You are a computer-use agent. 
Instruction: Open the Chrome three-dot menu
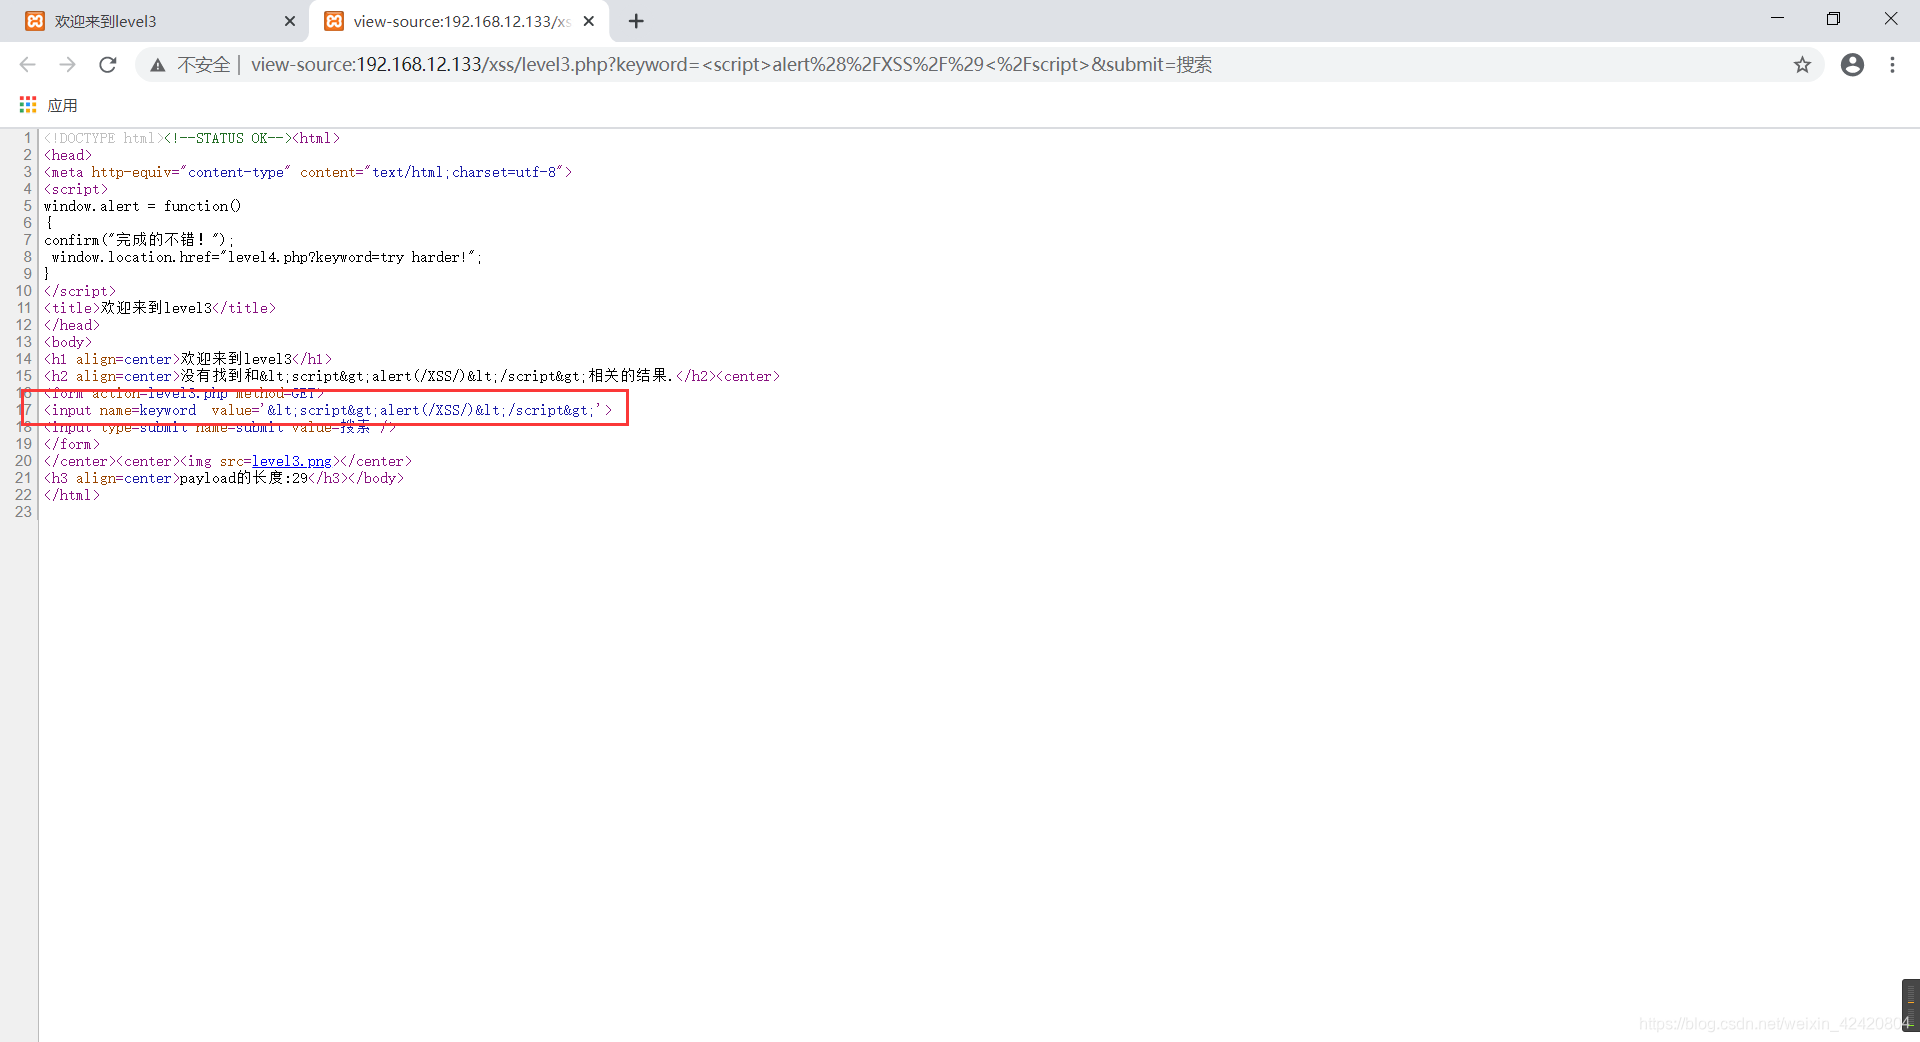1892,65
